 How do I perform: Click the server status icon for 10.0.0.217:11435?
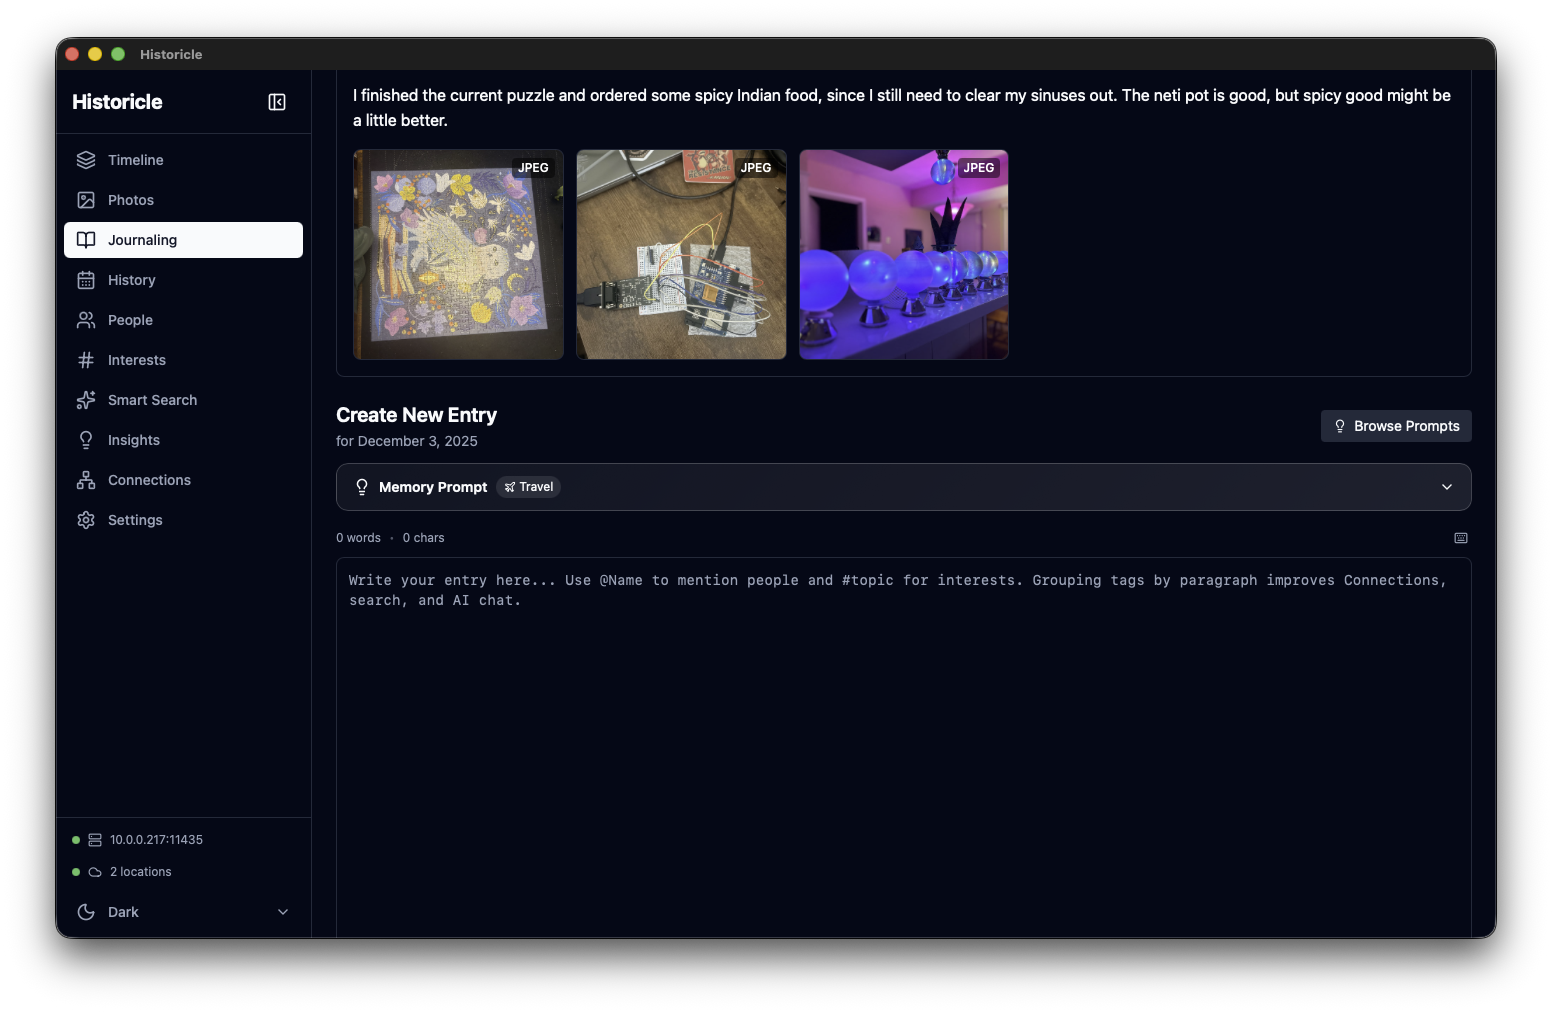(95, 840)
